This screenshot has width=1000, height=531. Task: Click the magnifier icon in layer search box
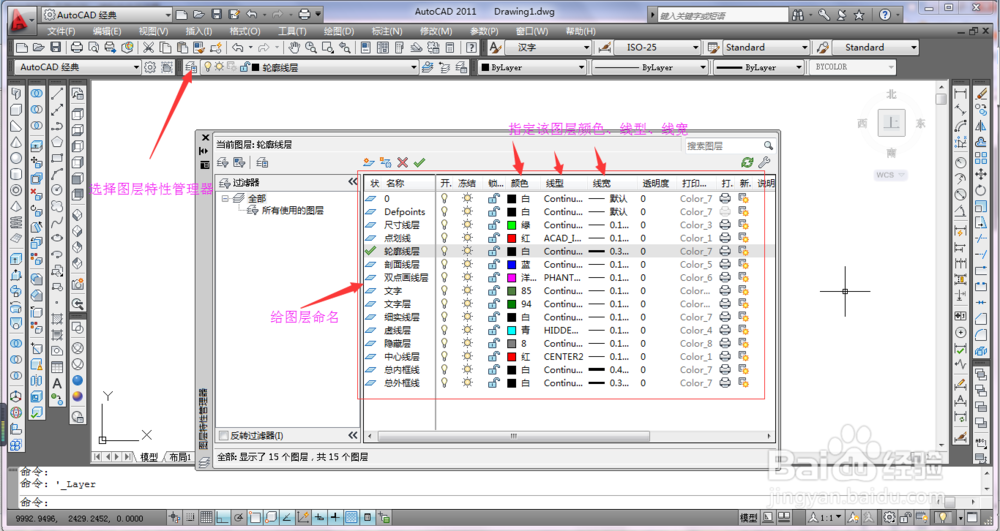click(768, 146)
